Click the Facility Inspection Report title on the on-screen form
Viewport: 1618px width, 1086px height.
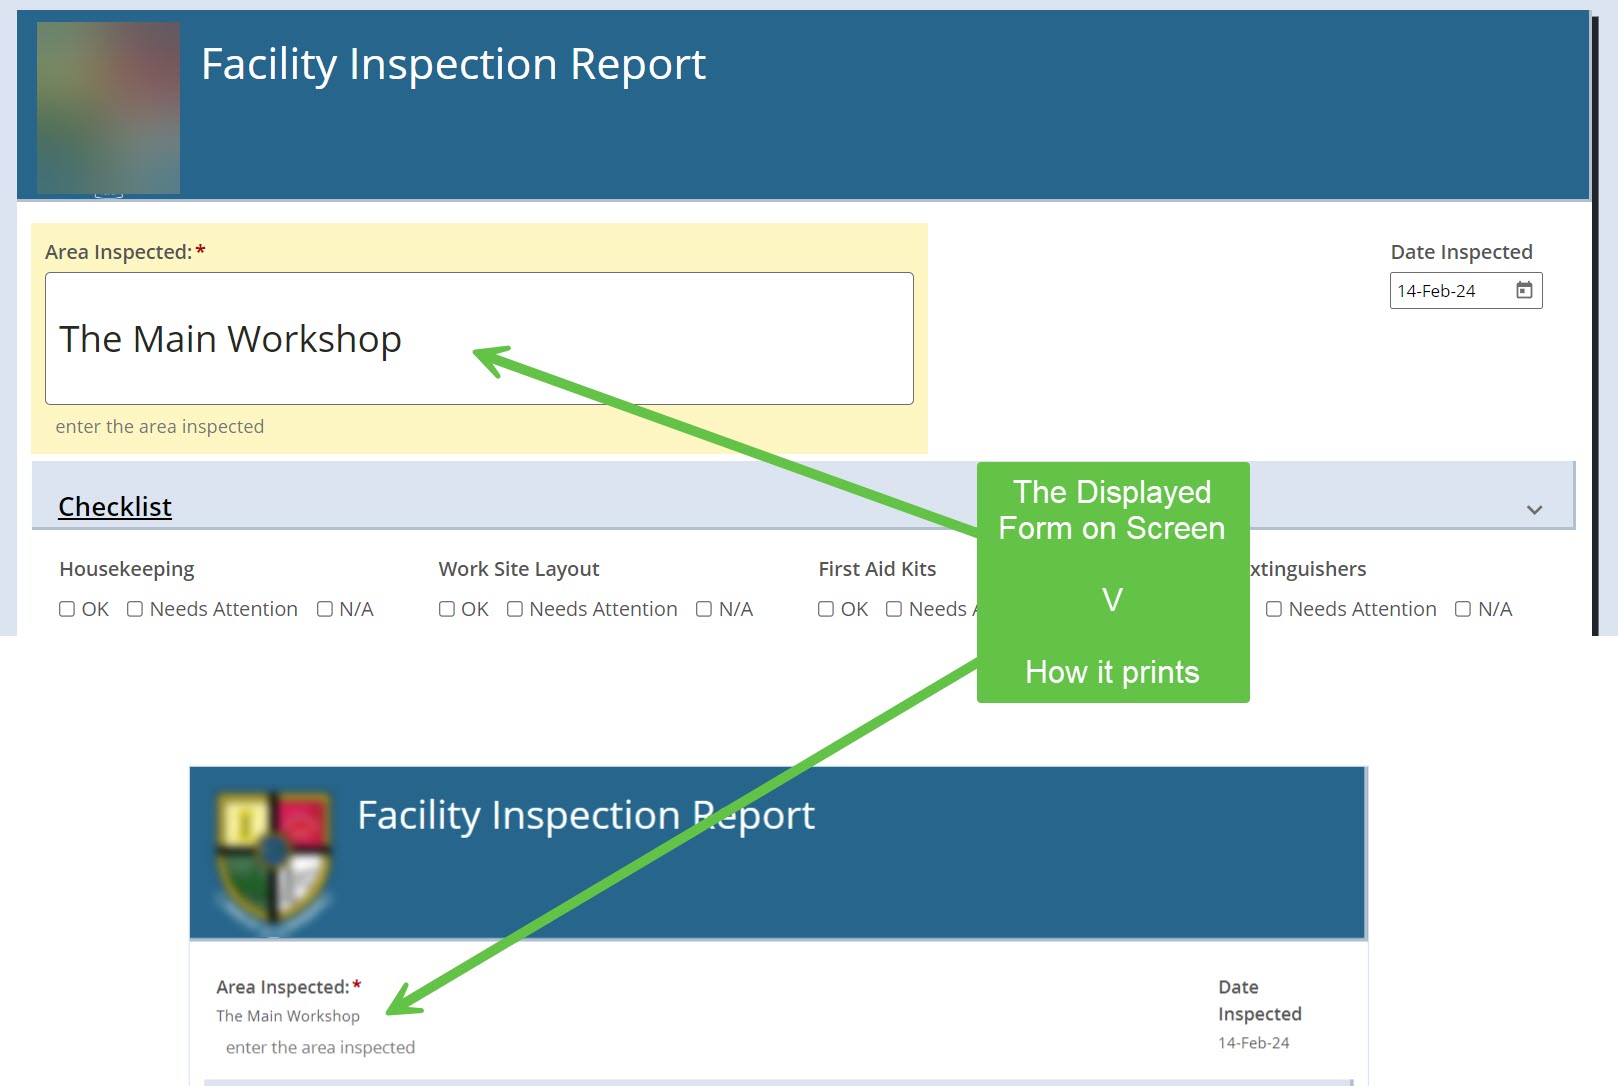tap(453, 65)
